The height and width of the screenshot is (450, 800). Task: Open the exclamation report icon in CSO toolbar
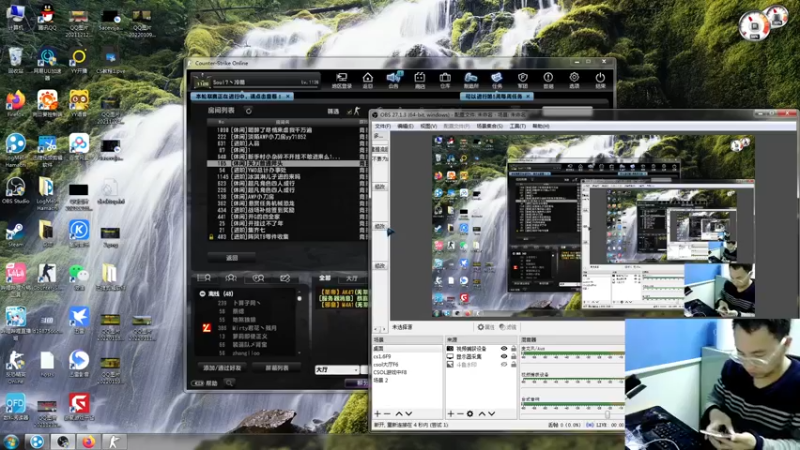point(548,80)
